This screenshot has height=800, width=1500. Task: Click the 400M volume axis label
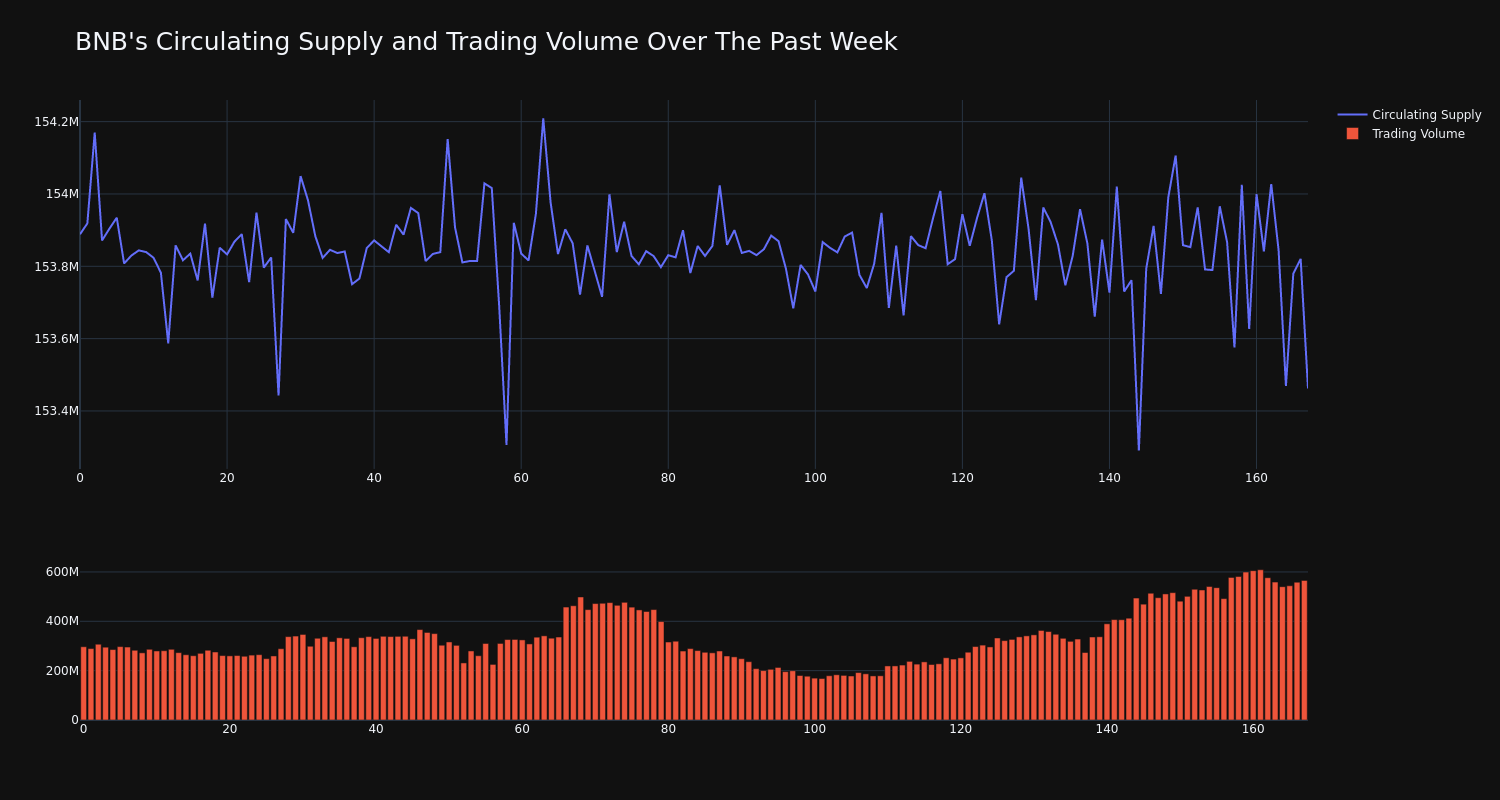click(61, 621)
